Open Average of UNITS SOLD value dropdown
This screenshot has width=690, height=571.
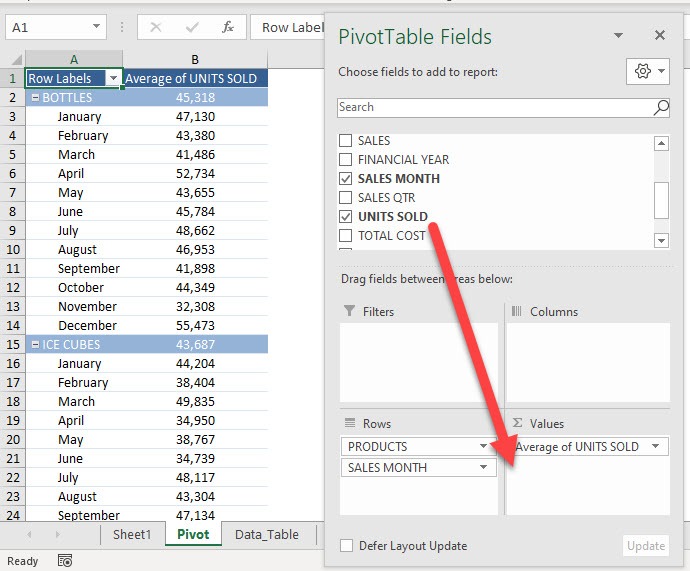655,446
